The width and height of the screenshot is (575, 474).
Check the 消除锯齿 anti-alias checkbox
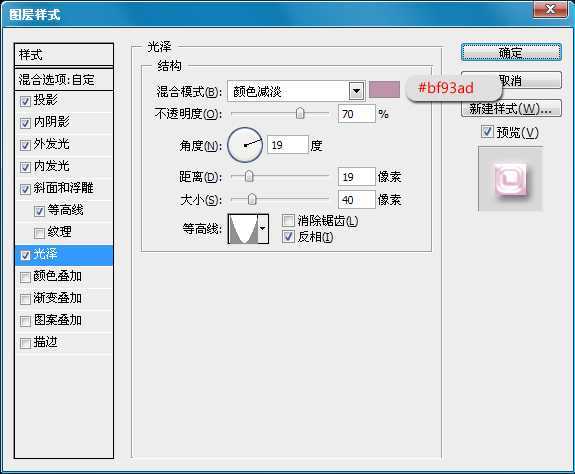(288, 220)
